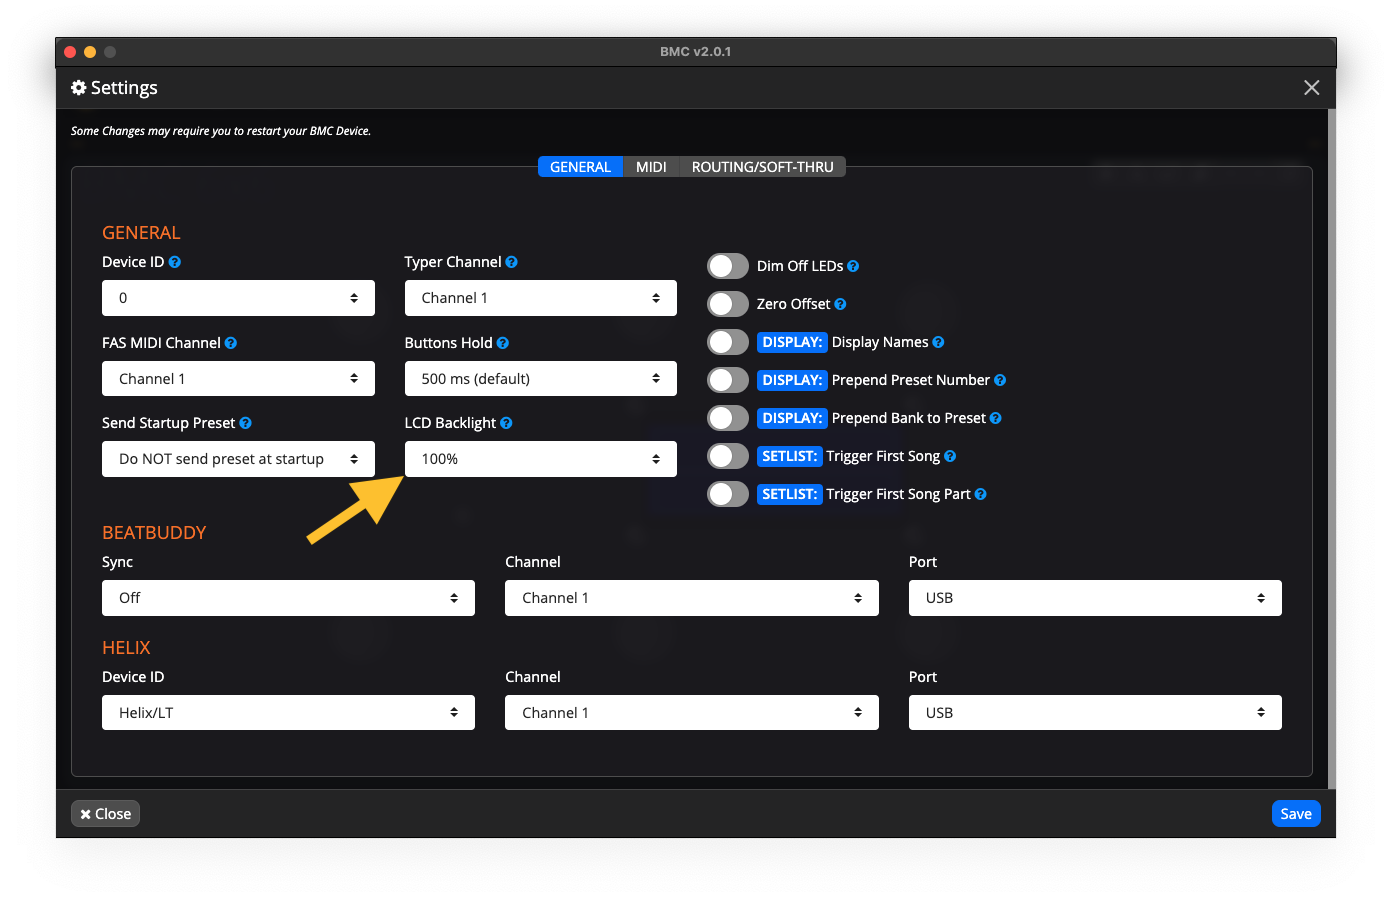Click the Close button at bottom left
The width and height of the screenshot is (1392, 912).
[105, 814]
